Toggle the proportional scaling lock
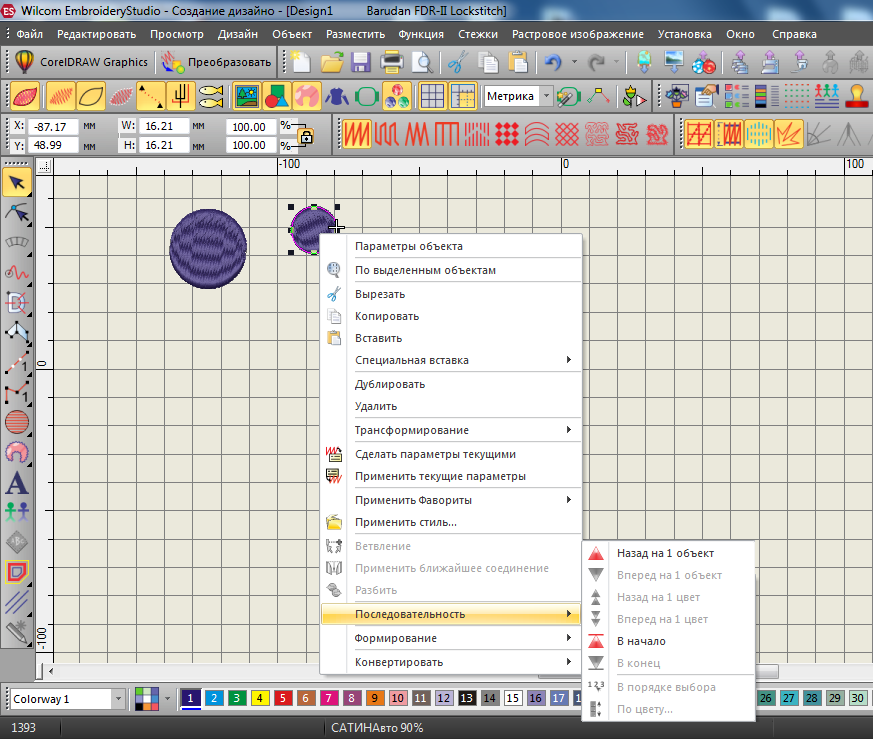The image size is (873, 739). point(306,136)
